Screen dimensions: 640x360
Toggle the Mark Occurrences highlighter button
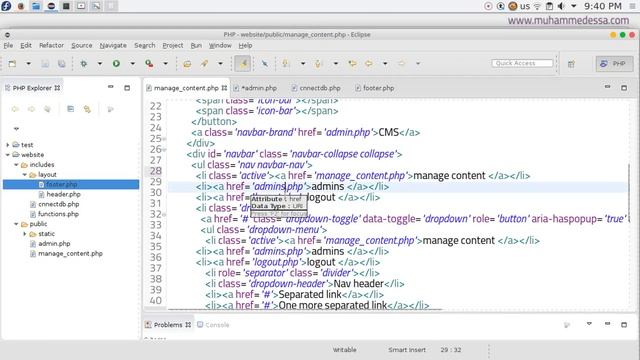click(243, 64)
